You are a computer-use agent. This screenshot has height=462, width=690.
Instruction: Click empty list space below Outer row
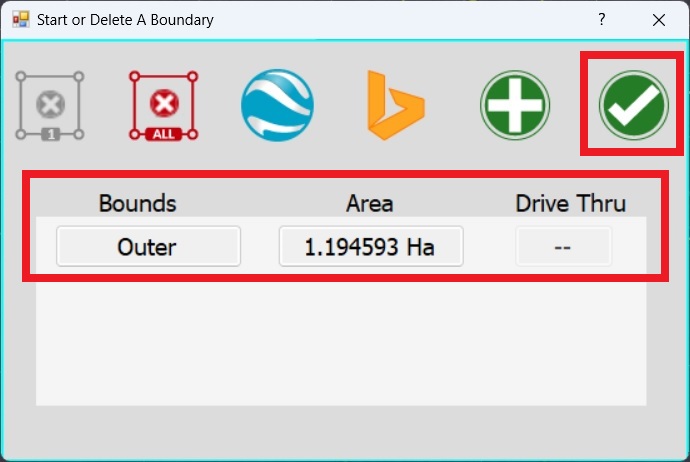tap(340, 340)
